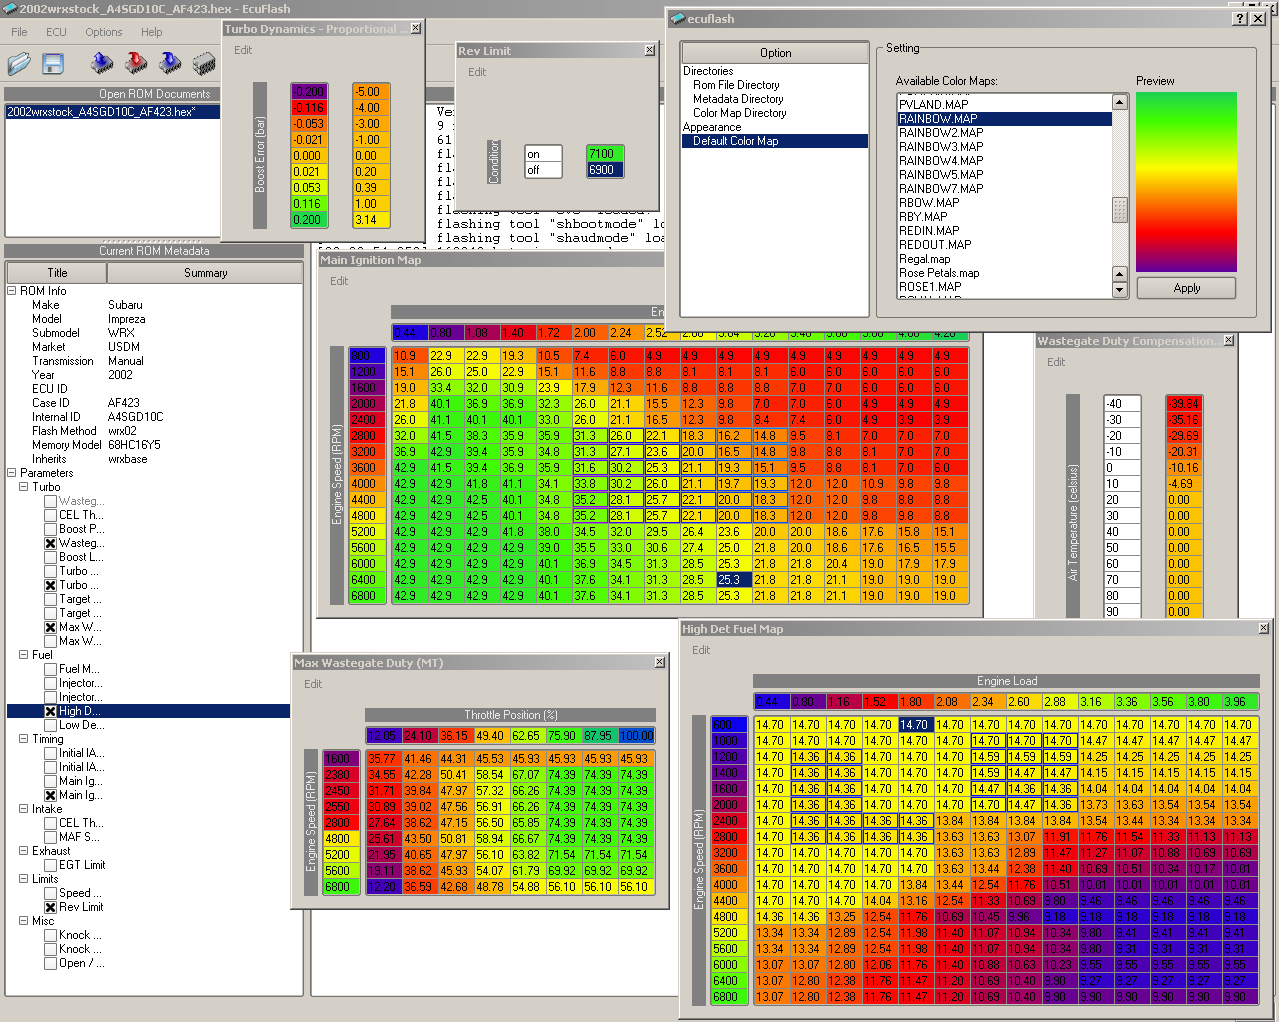Save ROM using the floppy disk icon
The image size is (1279, 1022).
pos(53,65)
